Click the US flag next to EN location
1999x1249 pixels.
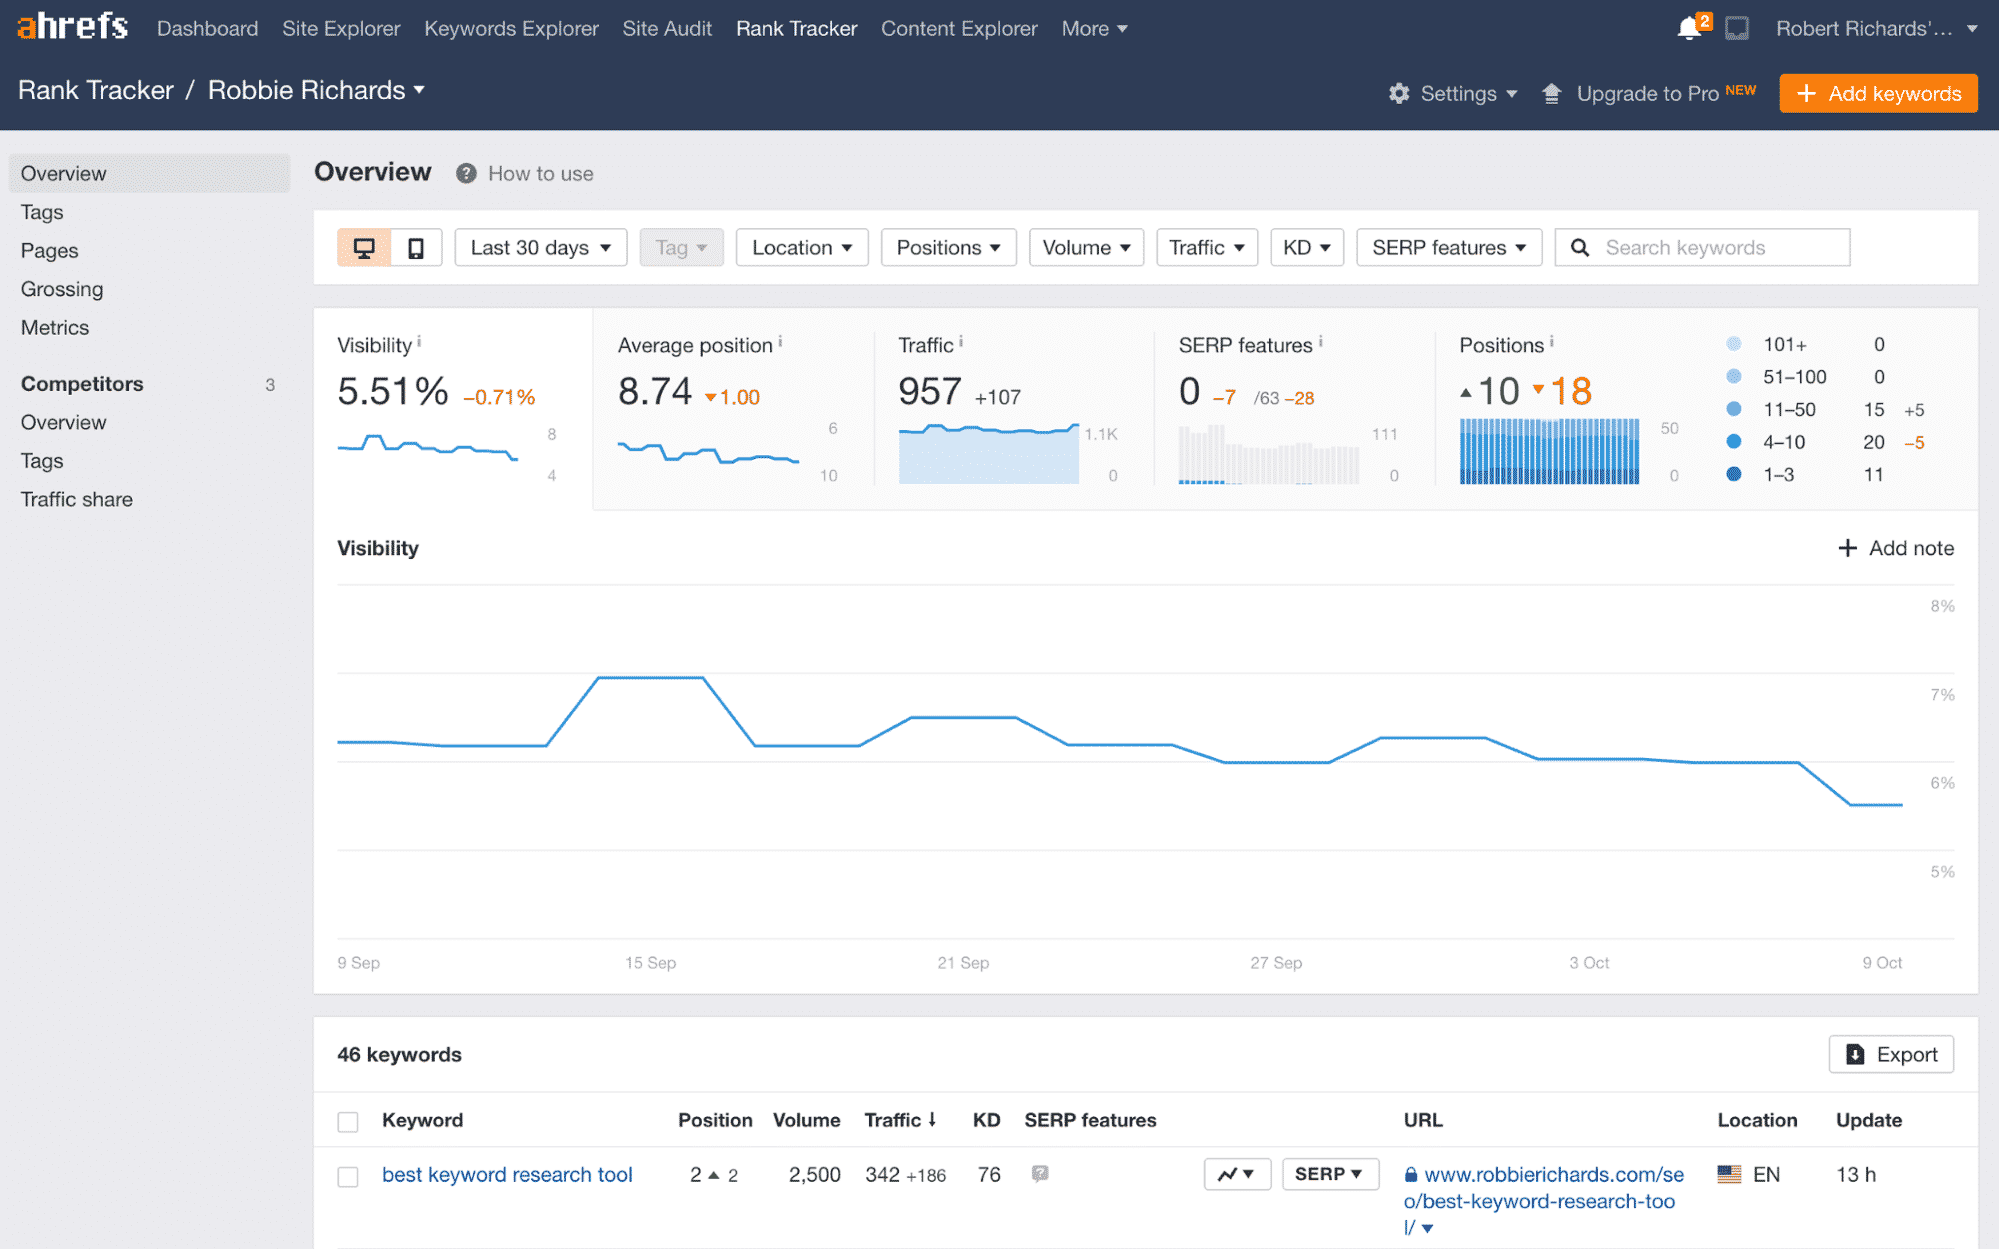tap(1727, 1174)
